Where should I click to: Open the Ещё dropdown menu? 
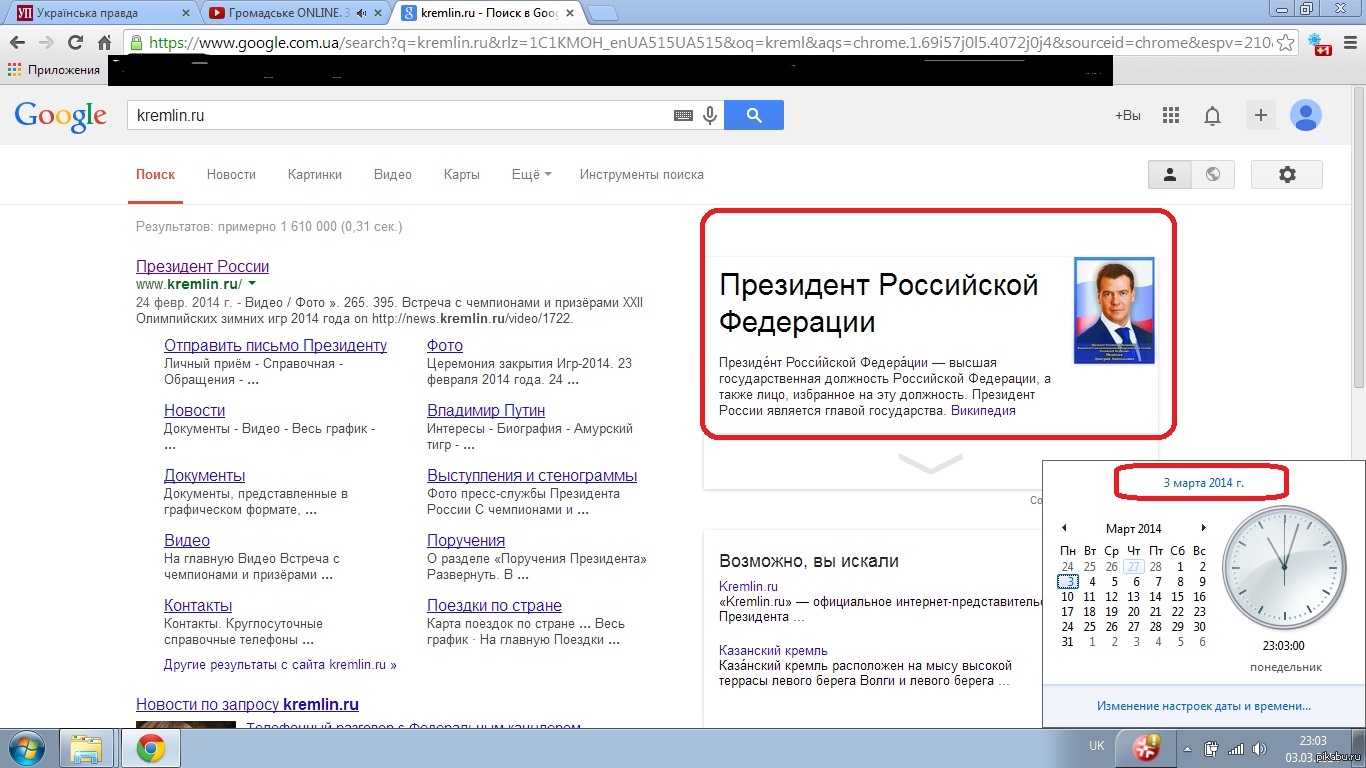point(531,174)
